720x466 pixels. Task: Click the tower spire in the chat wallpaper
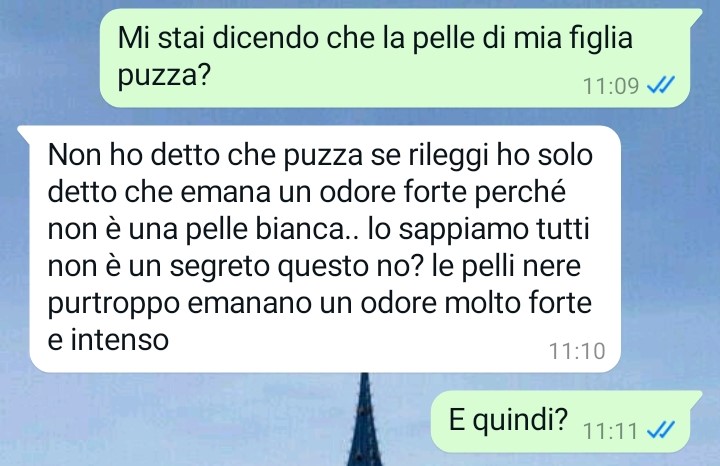click(365, 420)
